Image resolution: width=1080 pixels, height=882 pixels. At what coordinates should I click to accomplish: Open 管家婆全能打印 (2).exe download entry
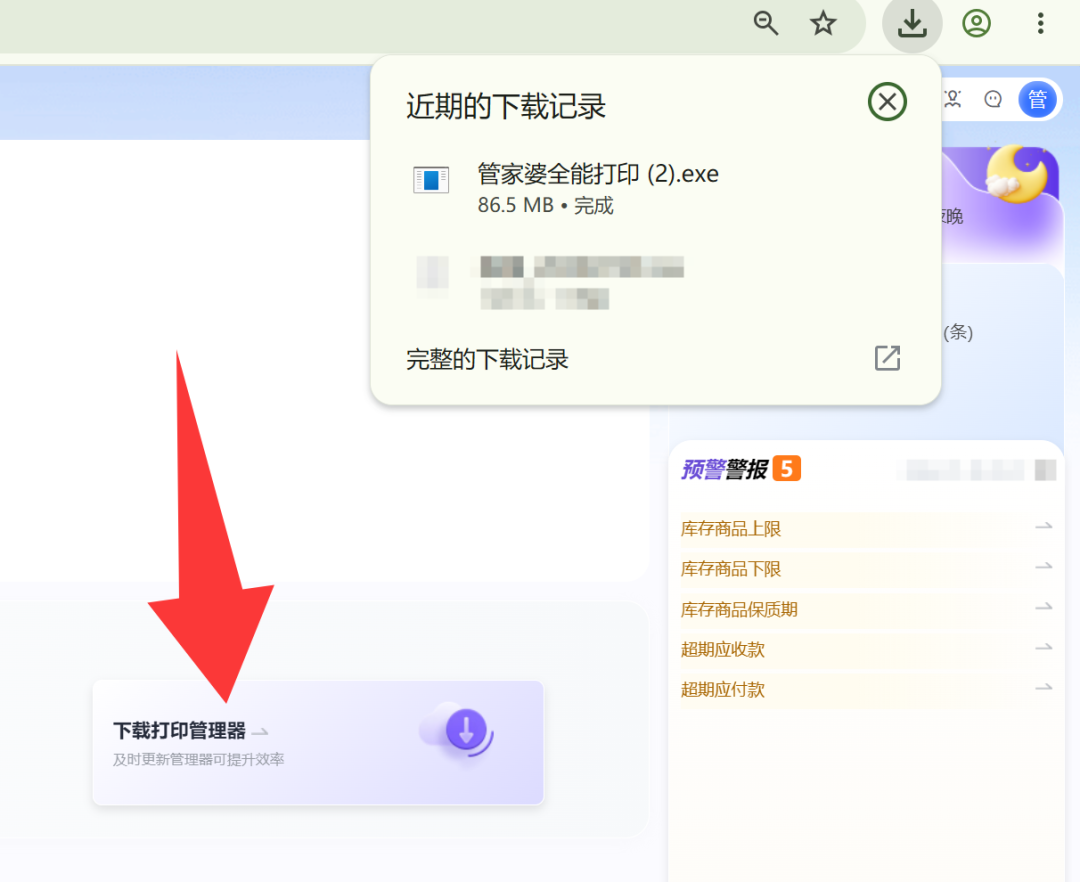tap(654, 188)
